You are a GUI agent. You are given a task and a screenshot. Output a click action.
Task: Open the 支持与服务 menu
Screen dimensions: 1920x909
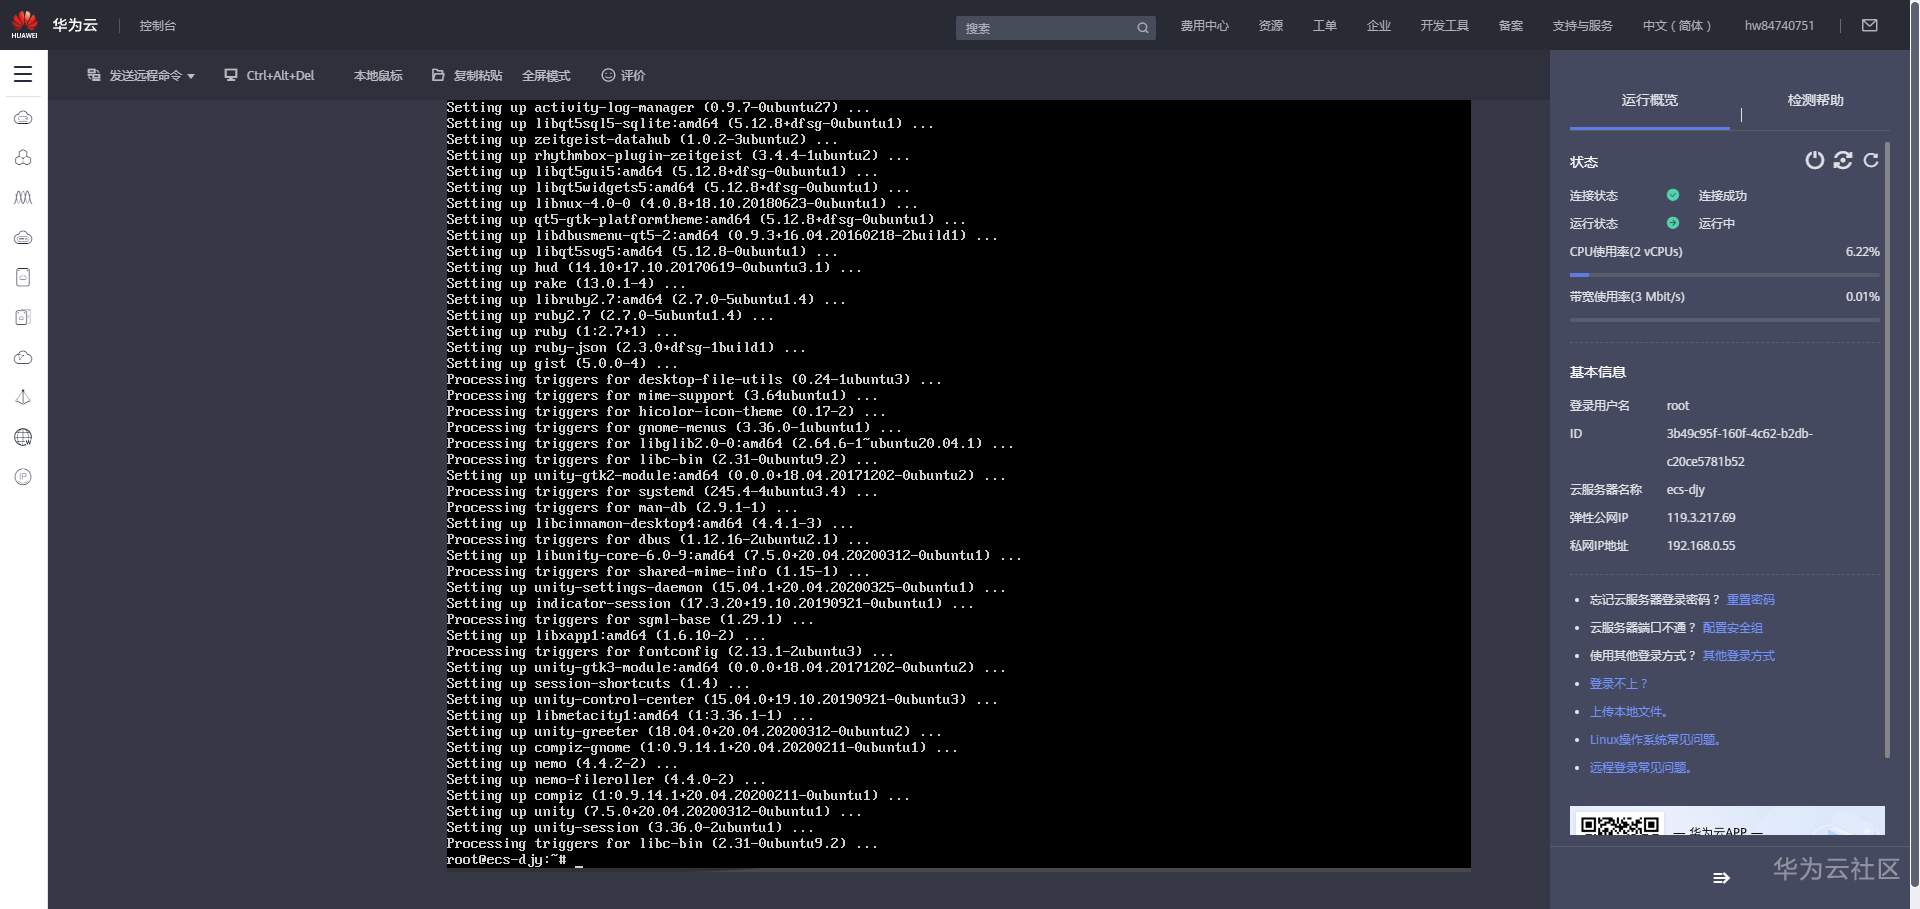pyautogui.click(x=1583, y=26)
